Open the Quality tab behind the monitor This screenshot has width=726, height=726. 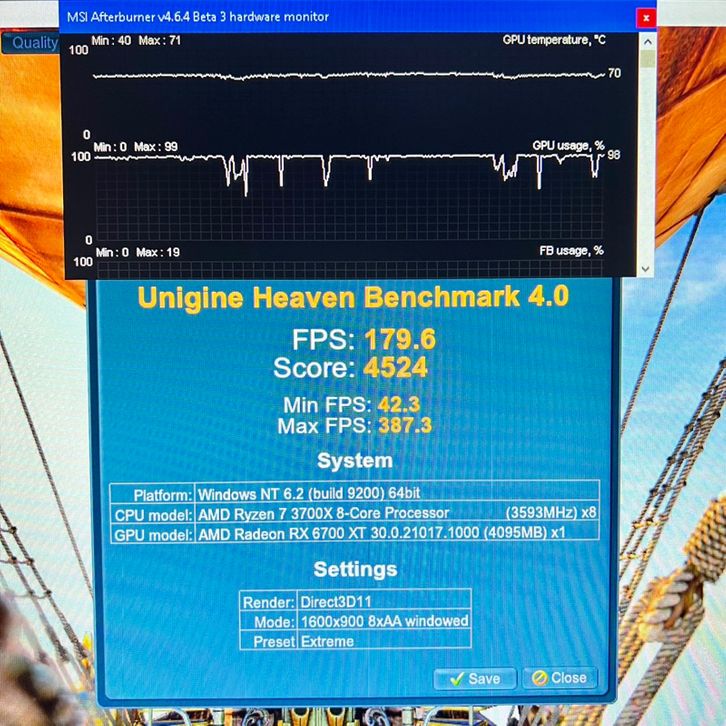click(34, 43)
